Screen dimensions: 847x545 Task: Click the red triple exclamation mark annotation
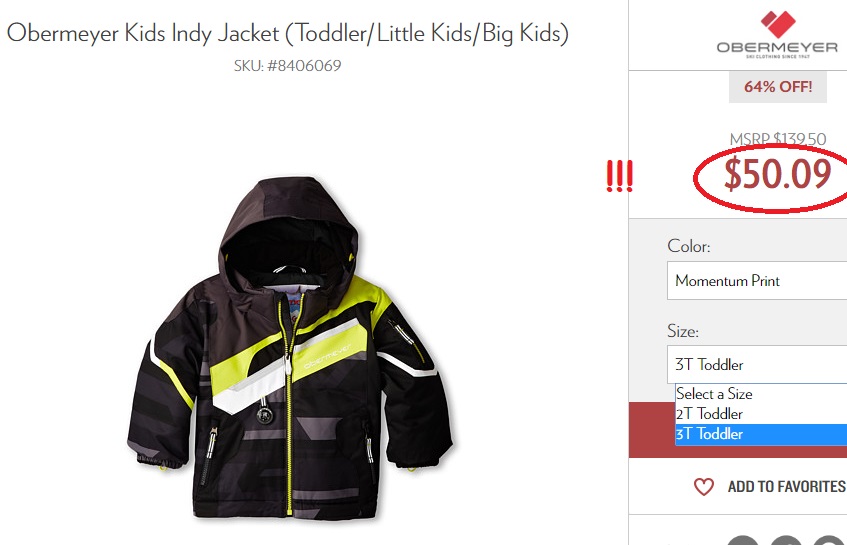(619, 176)
